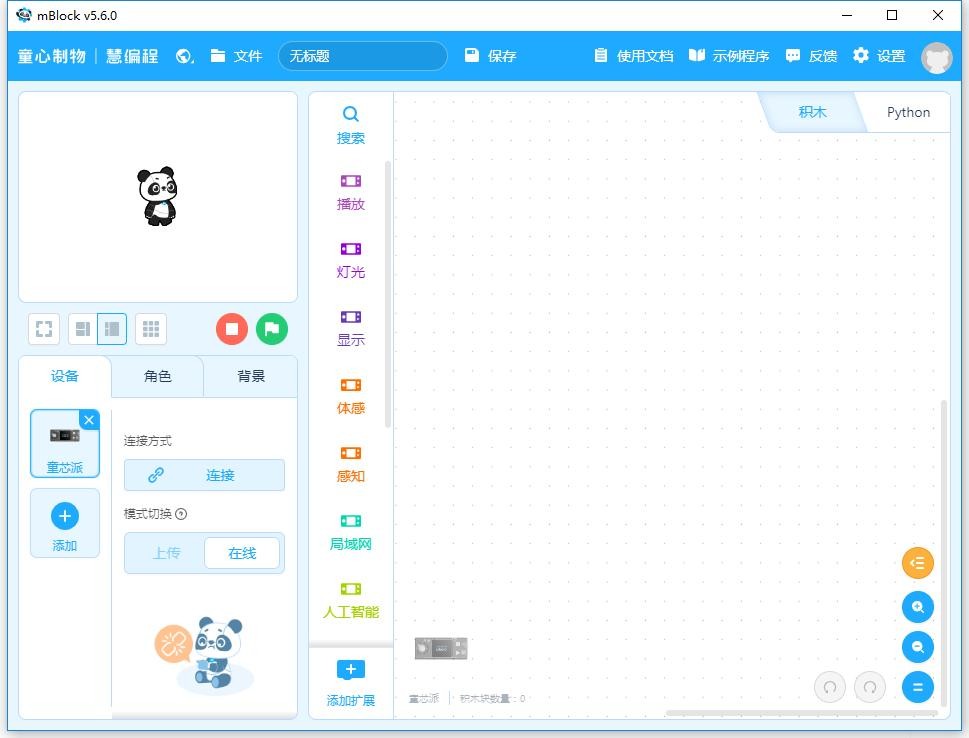Zoom out the workspace

click(917, 647)
